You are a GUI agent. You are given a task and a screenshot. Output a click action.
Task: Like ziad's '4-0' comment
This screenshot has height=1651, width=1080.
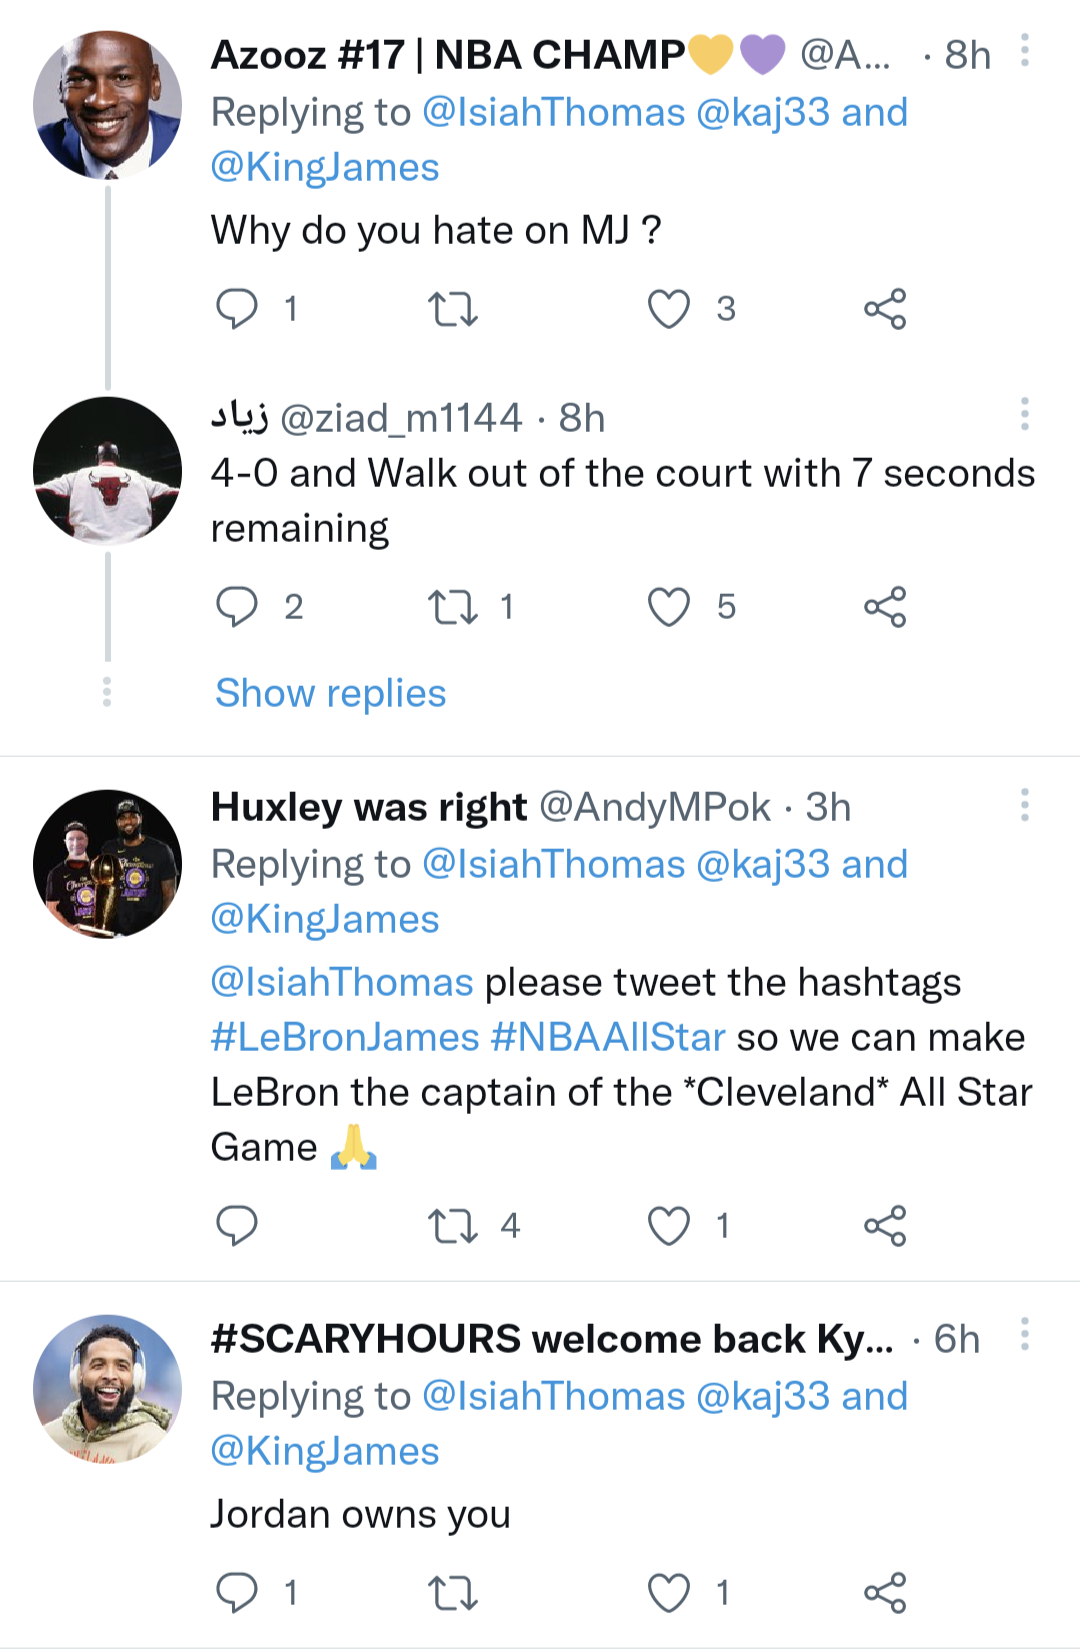click(671, 605)
